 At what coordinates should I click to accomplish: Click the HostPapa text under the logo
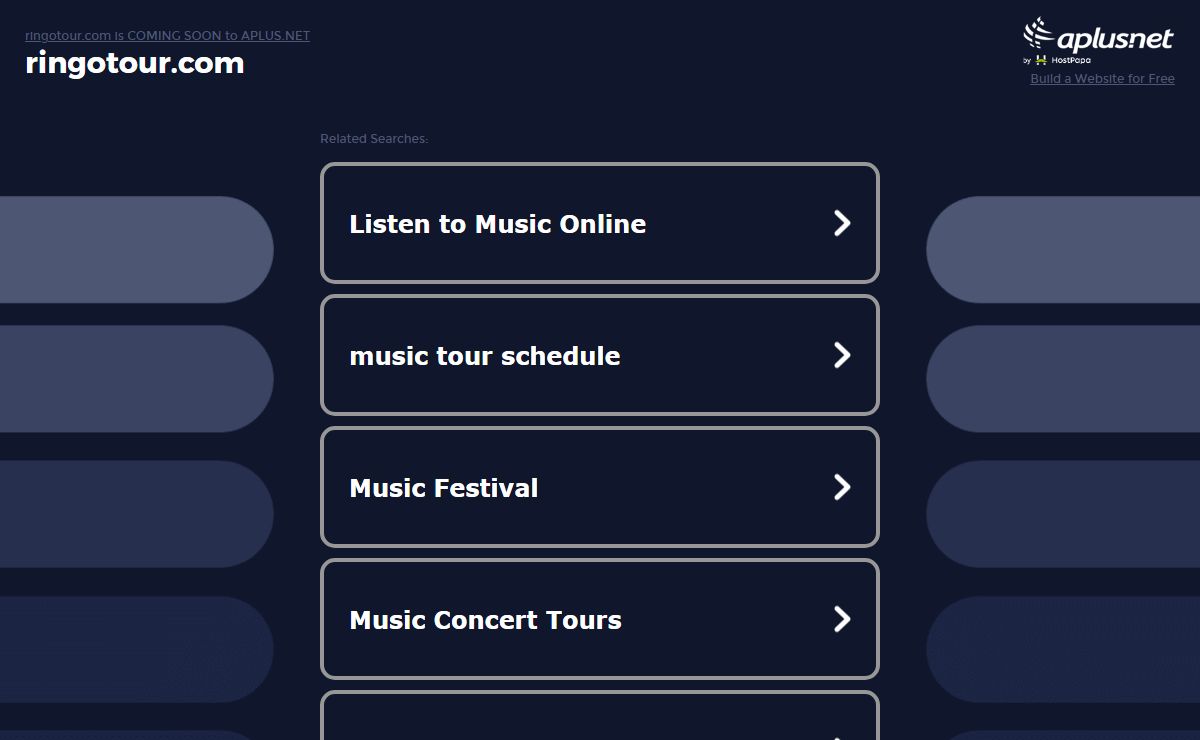[1071, 60]
